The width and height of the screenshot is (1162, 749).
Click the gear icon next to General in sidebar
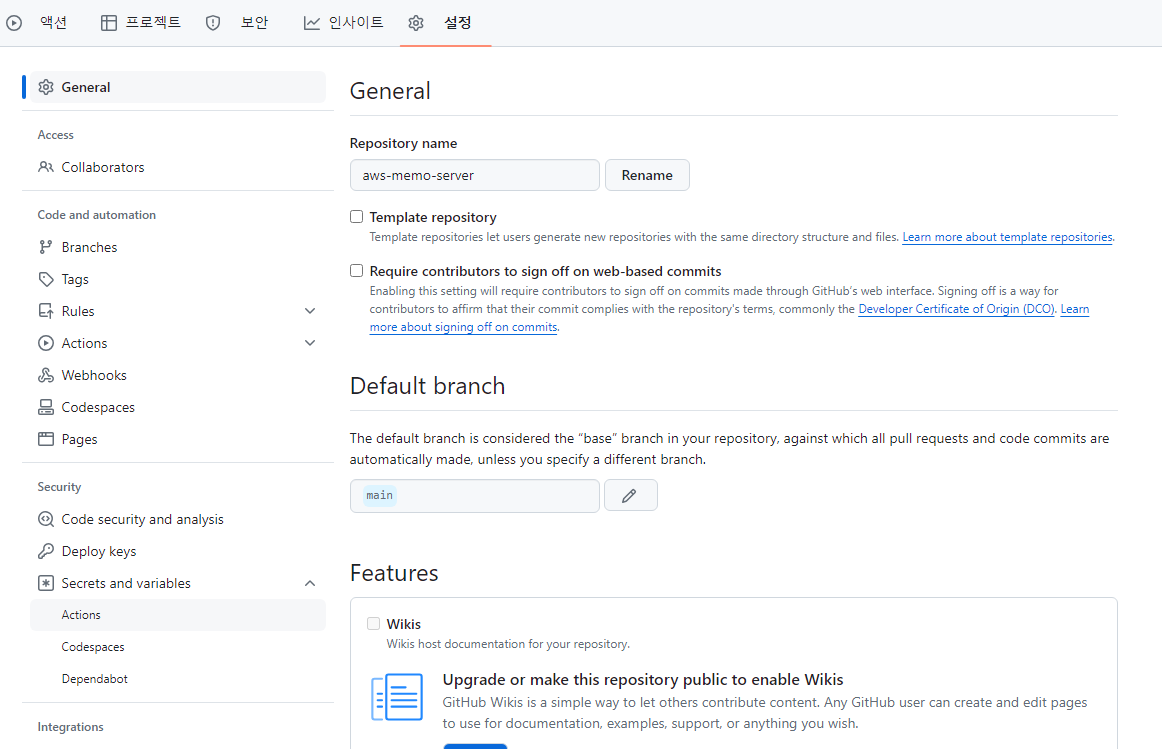[46, 87]
